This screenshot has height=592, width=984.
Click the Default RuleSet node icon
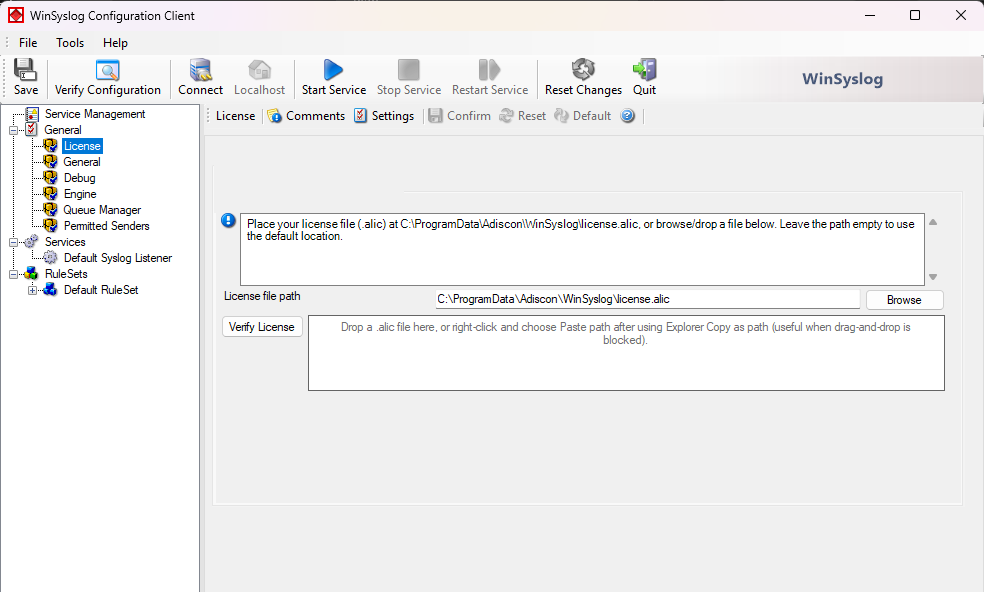(x=50, y=289)
